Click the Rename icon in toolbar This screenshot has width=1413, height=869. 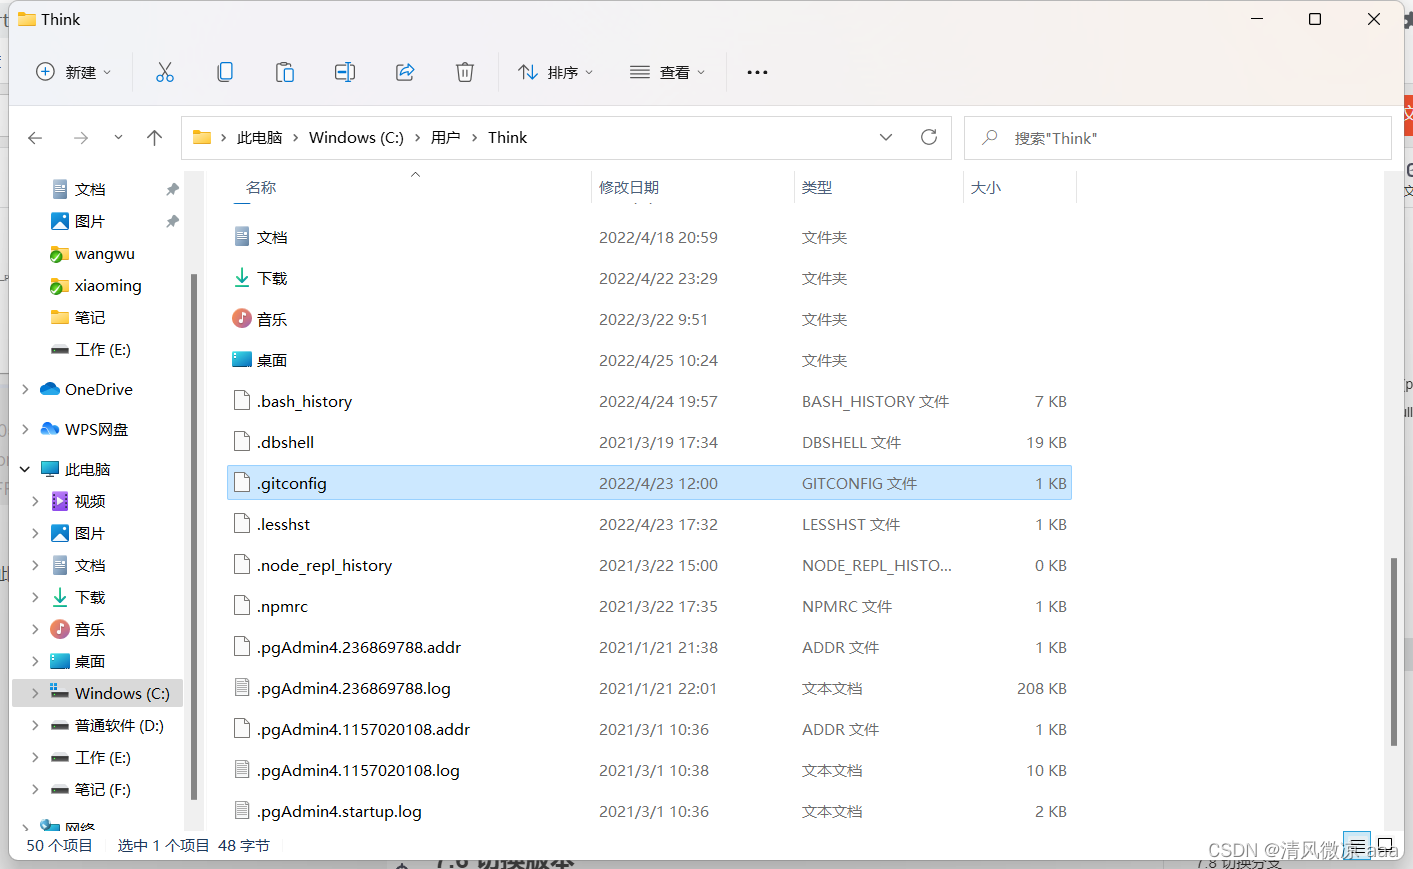[x=345, y=72]
